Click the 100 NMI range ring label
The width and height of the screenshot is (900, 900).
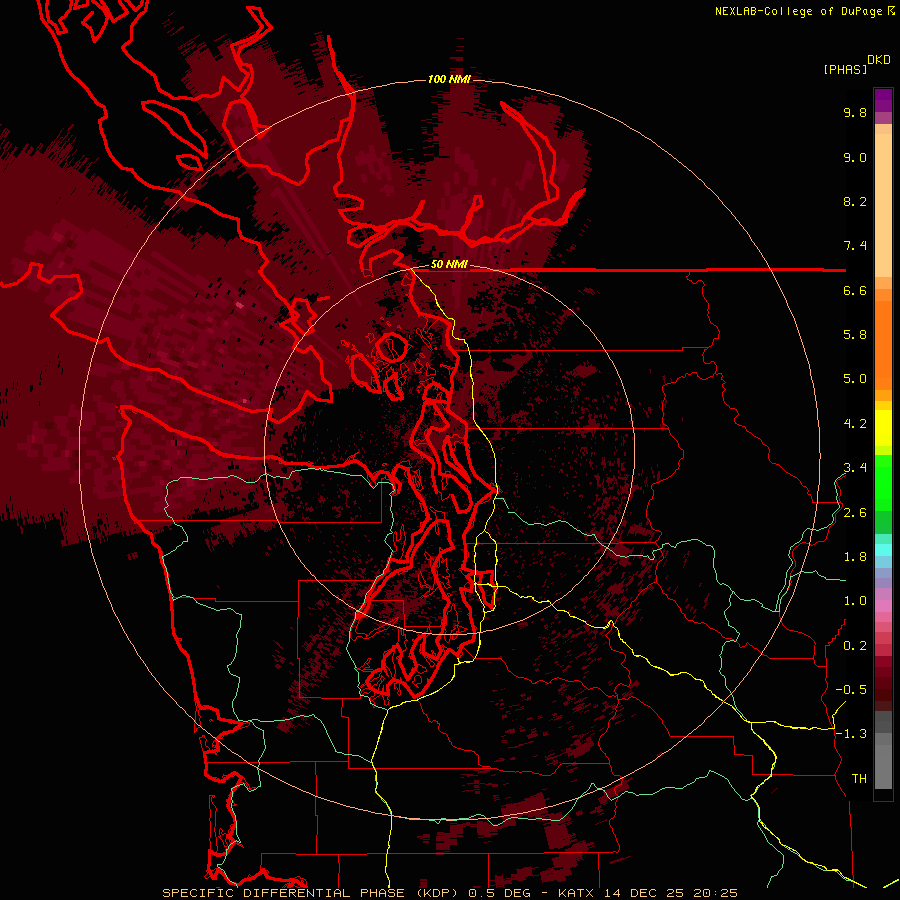(449, 79)
